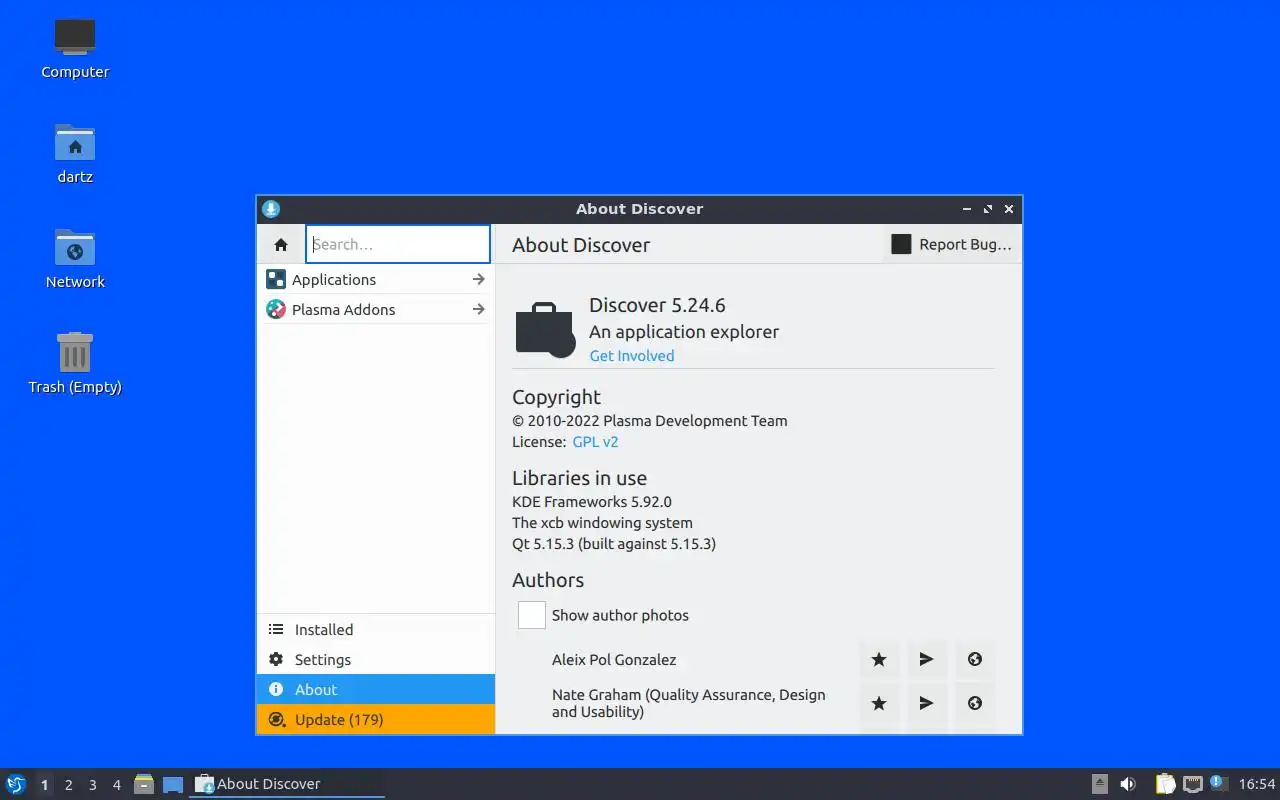Click the clock showing 16:54

click(x=1257, y=784)
